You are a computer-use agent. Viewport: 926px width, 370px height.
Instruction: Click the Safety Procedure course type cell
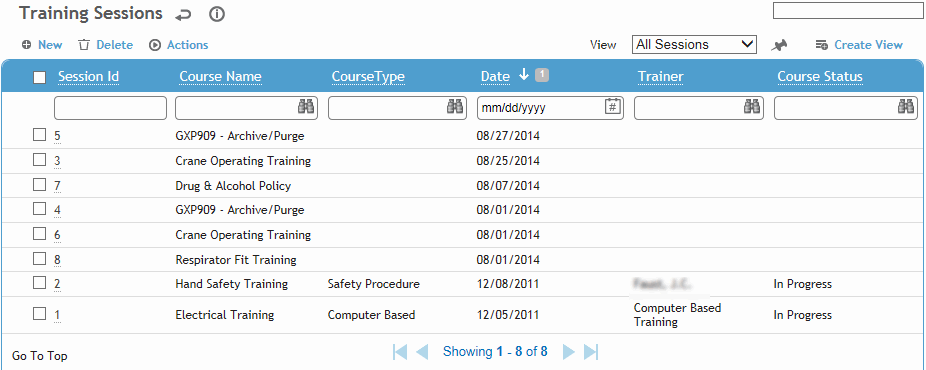click(374, 284)
